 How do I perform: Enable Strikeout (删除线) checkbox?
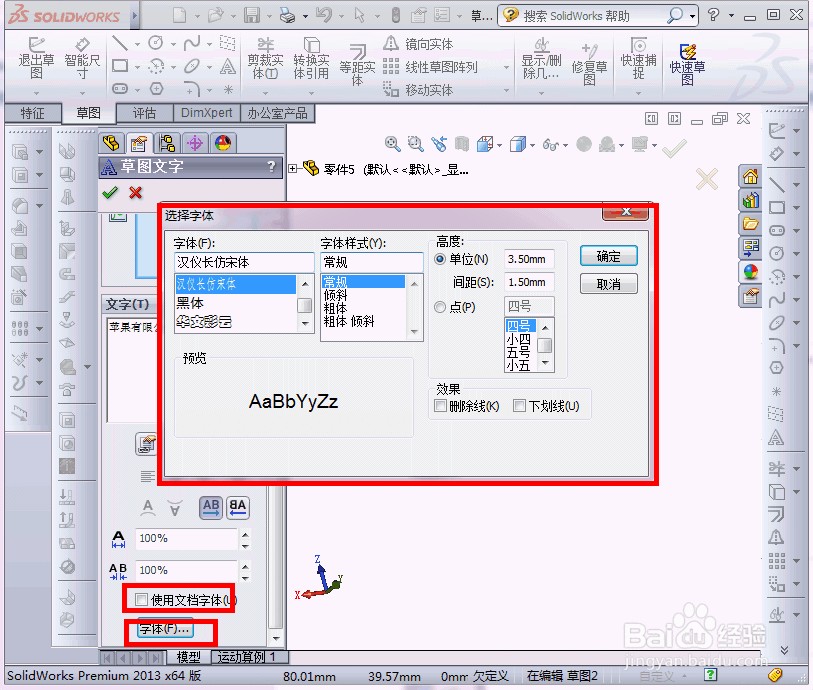click(x=440, y=405)
